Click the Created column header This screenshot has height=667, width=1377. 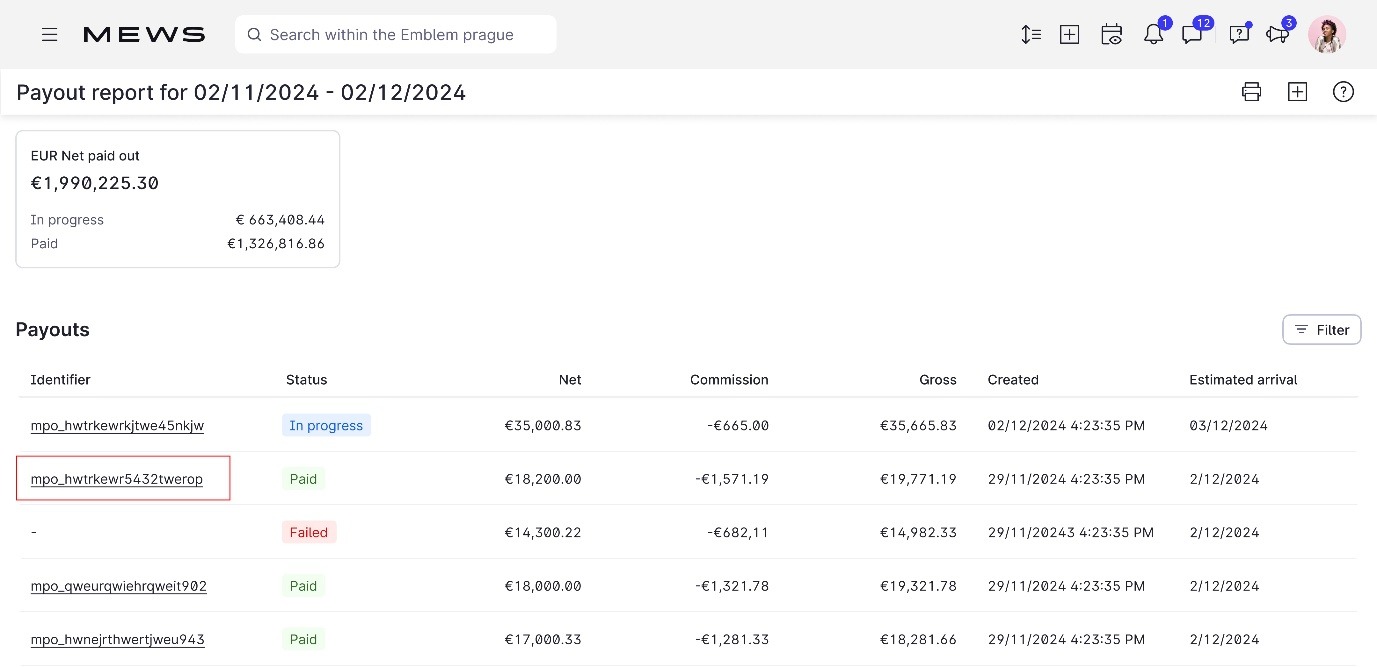pyautogui.click(x=1013, y=380)
